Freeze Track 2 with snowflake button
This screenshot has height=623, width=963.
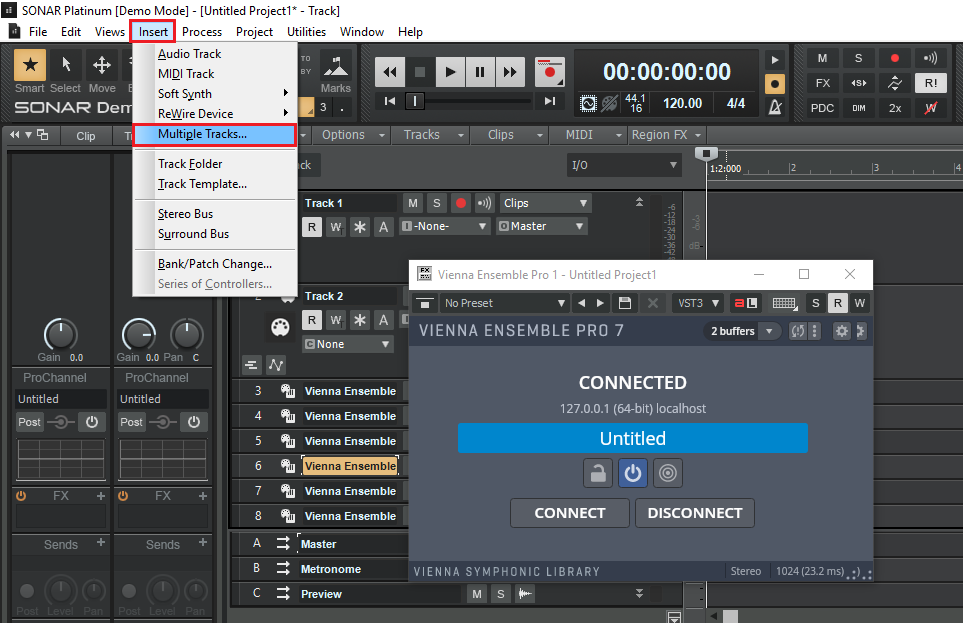click(360, 320)
